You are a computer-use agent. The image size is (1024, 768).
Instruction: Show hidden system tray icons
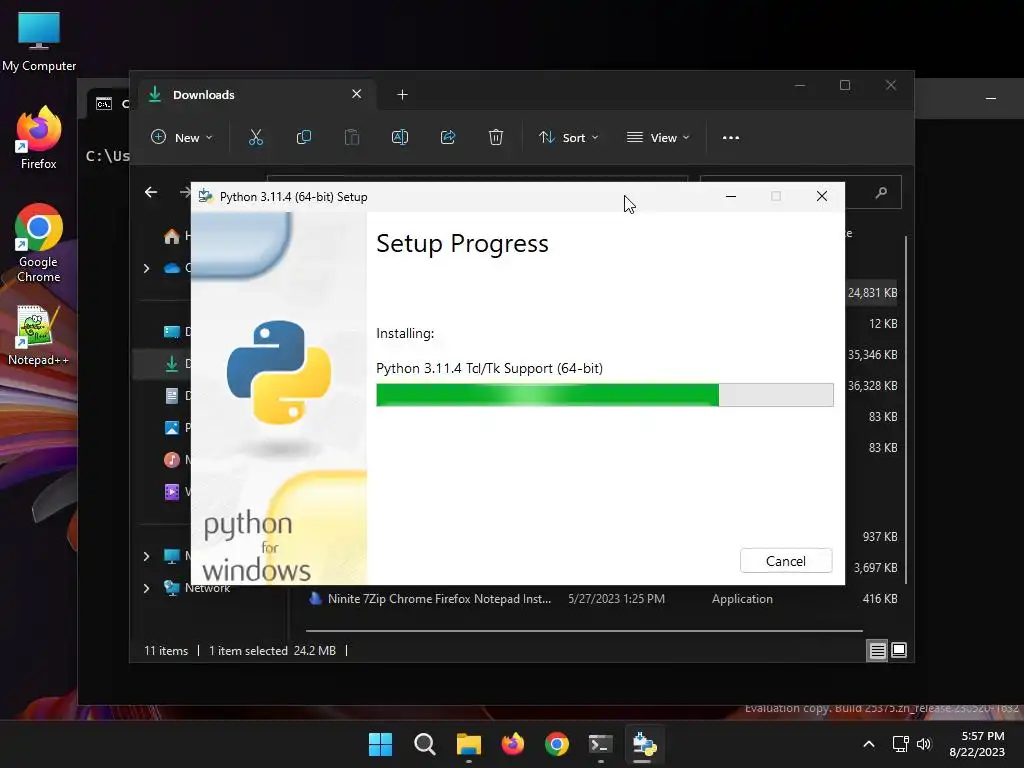pyautogui.click(x=869, y=744)
